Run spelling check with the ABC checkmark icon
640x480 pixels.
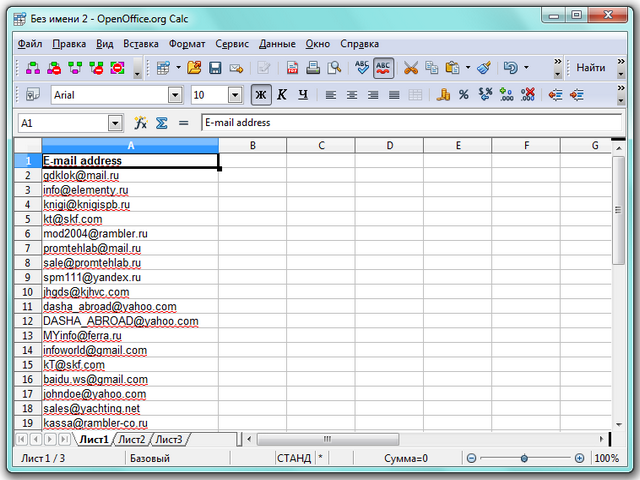point(362,68)
